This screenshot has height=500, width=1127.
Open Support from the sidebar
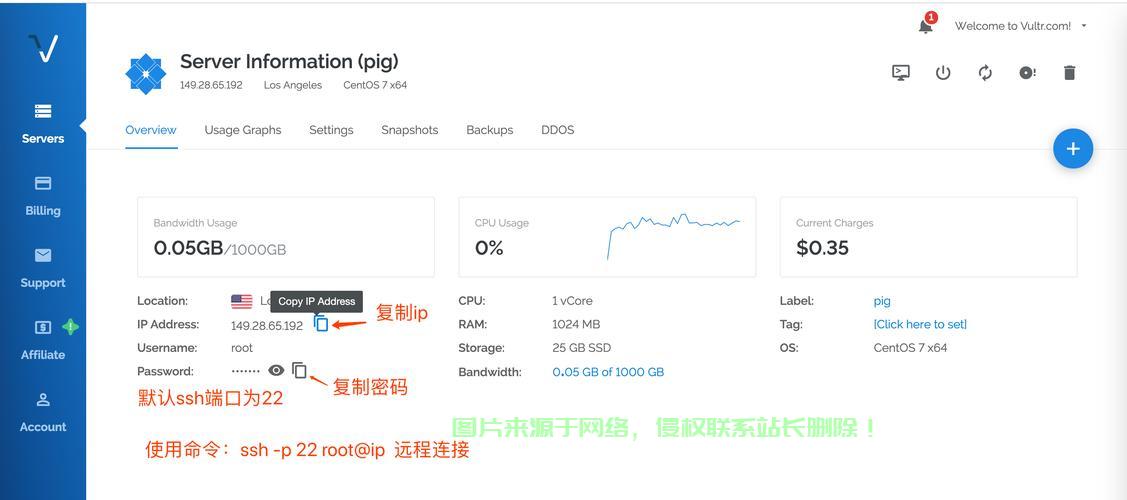coord(42,268)
